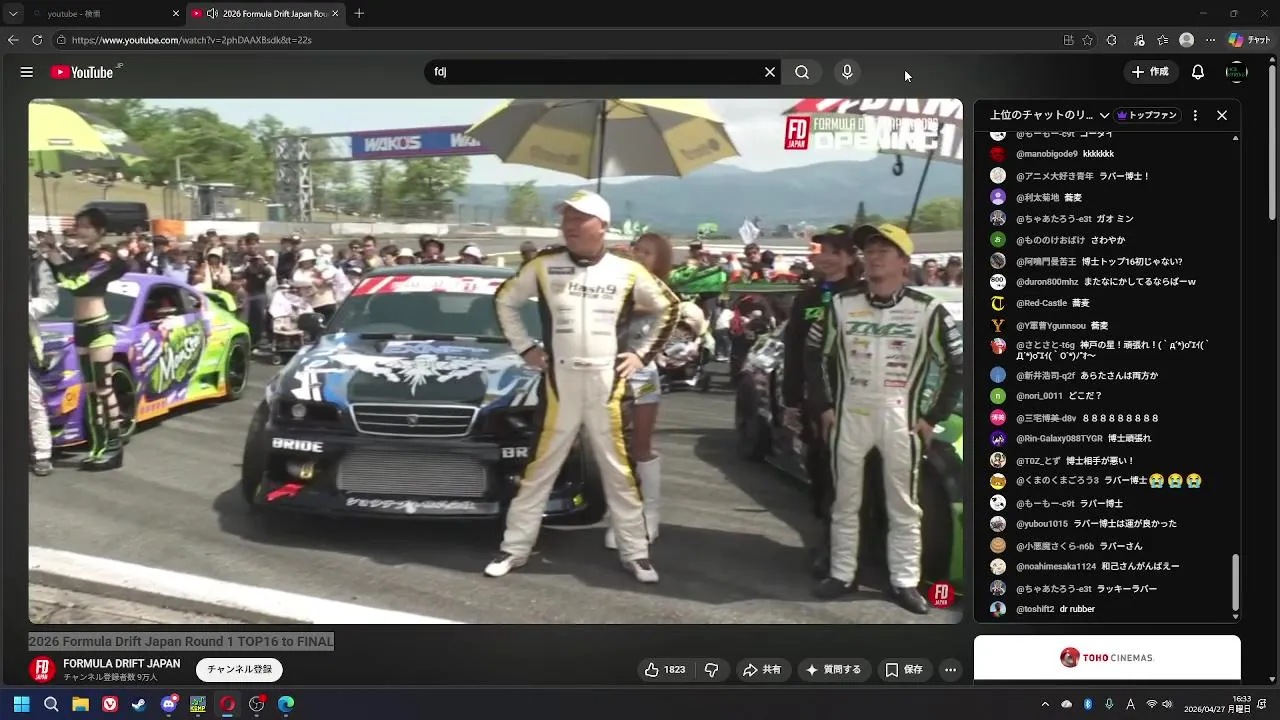Open browser settings three-dot menu

pos(1211,40)
